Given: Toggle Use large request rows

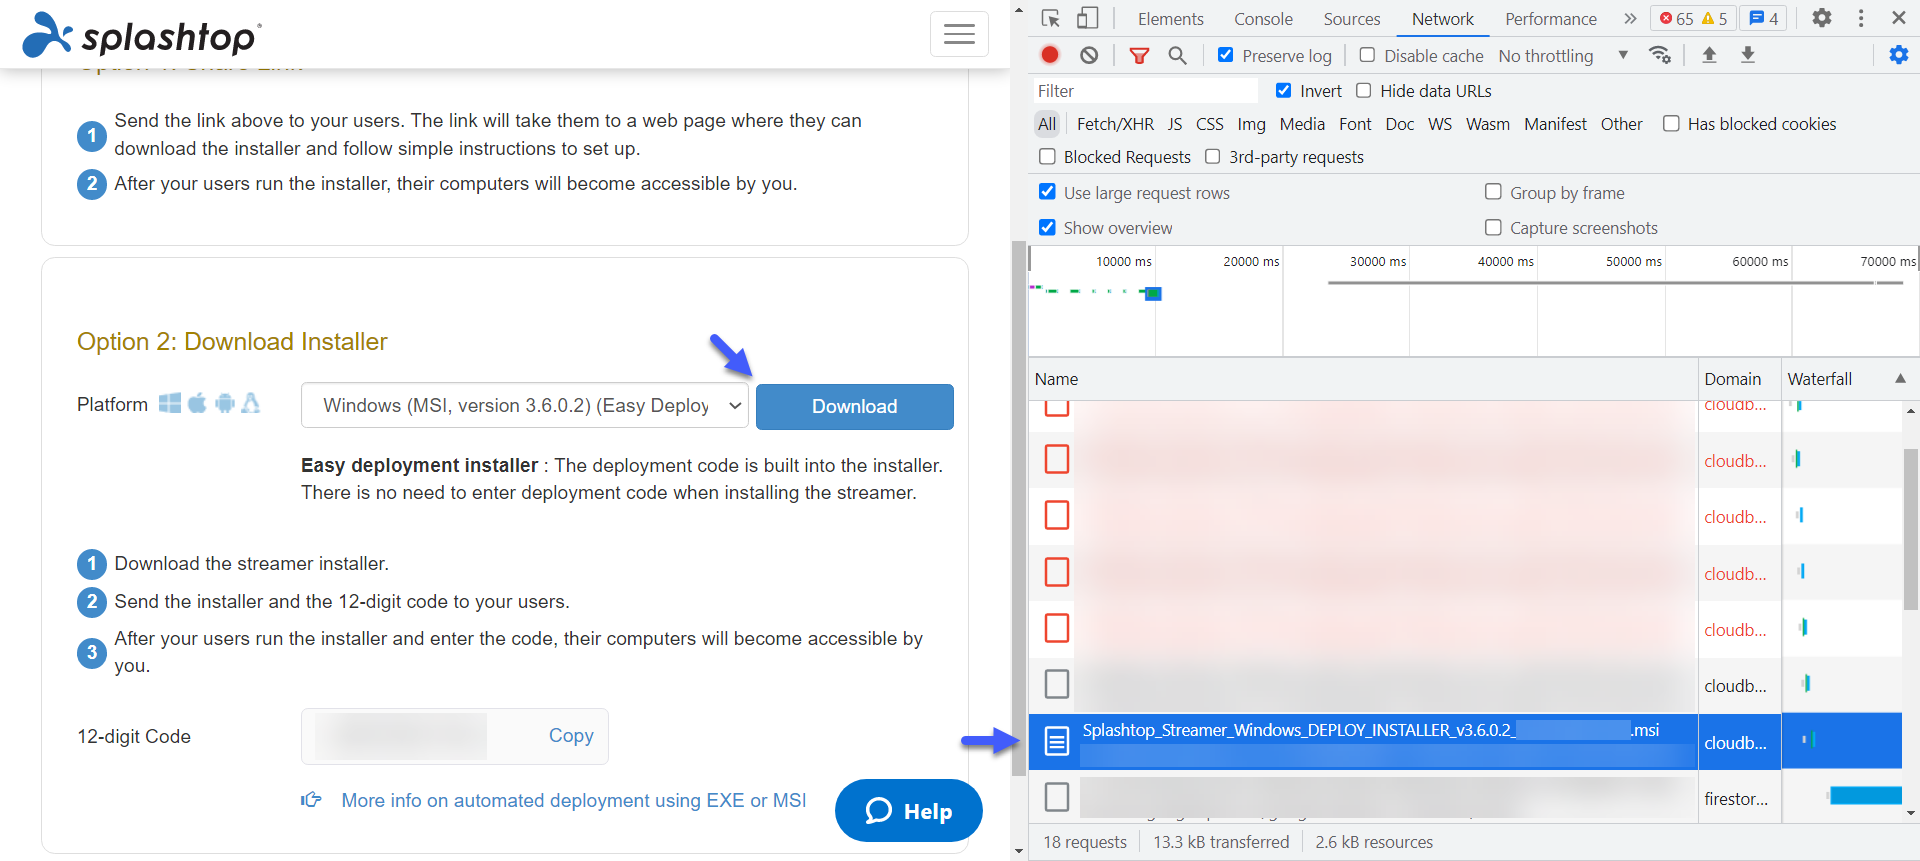Looking at the screenshot, I should (x=1047, y=191).
